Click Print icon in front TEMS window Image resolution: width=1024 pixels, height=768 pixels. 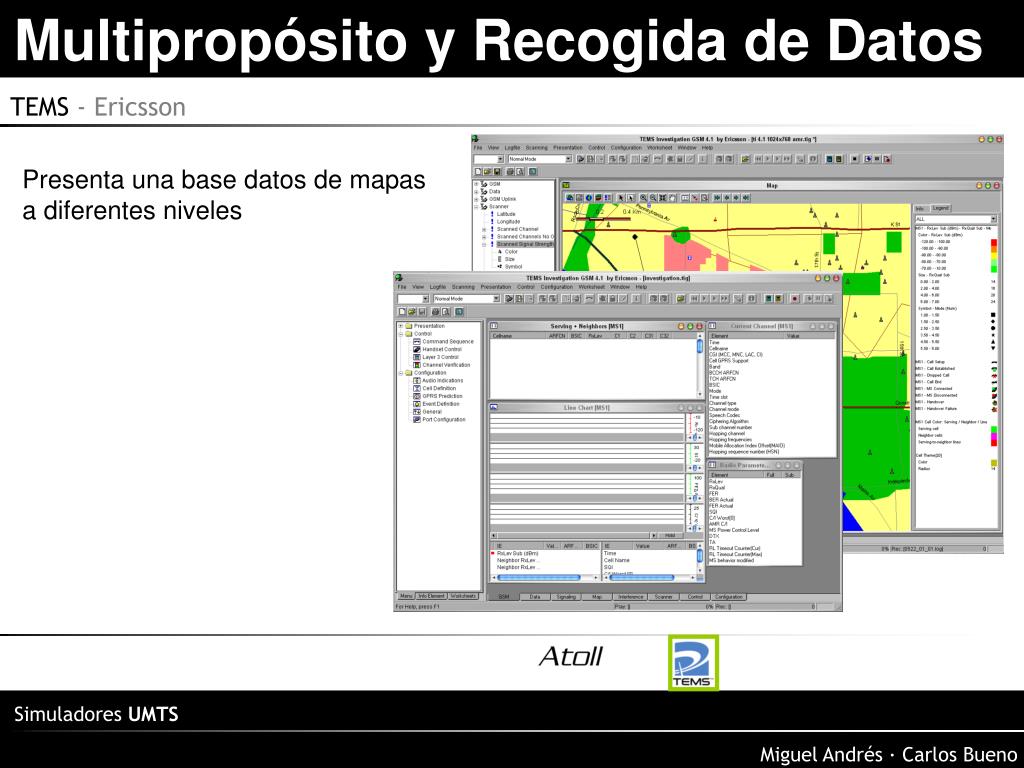[x=435, y=312]
